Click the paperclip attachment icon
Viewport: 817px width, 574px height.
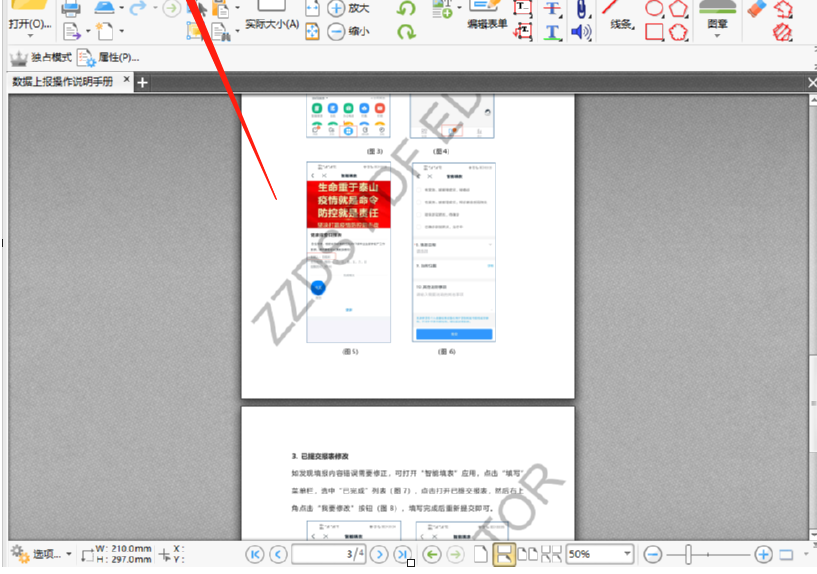point(581,9)
